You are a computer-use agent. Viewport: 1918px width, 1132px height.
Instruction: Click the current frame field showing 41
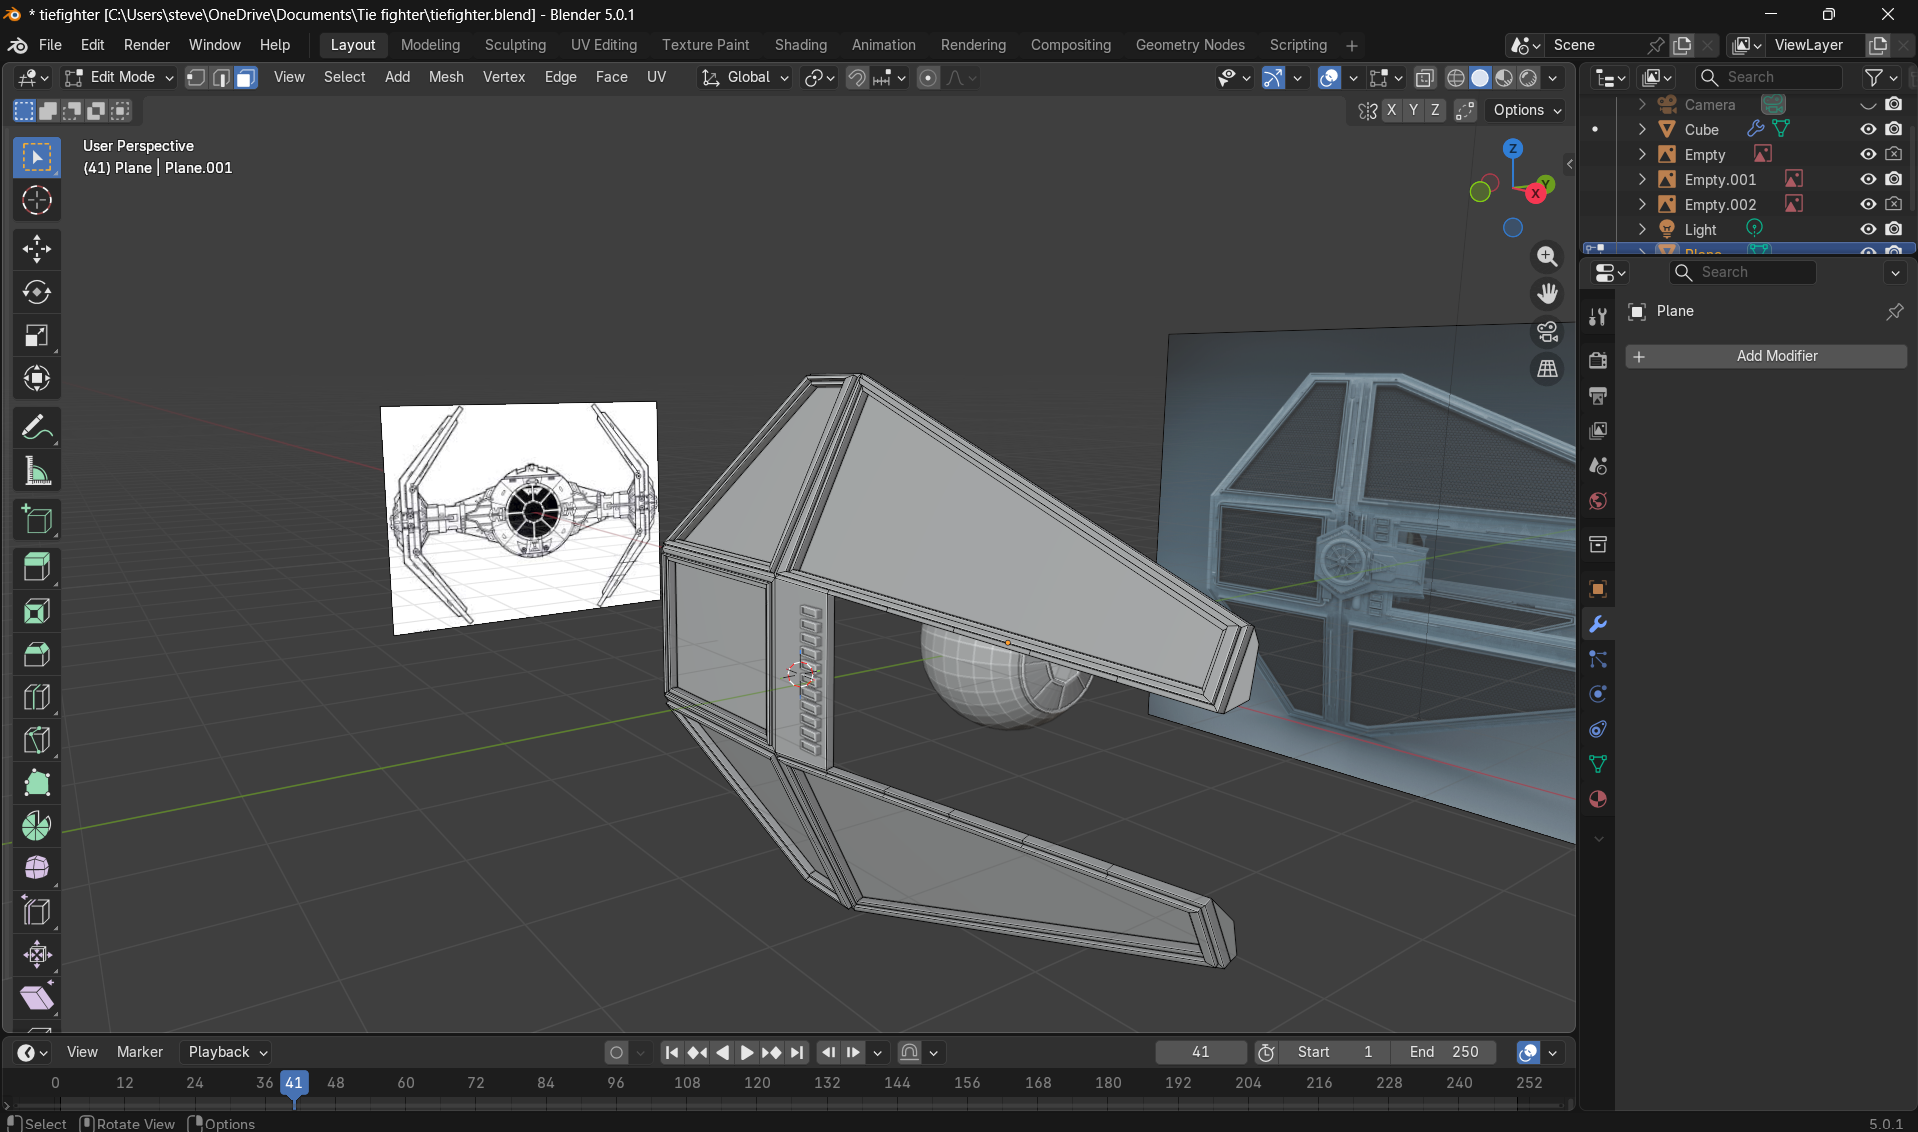point(1201,1052)
